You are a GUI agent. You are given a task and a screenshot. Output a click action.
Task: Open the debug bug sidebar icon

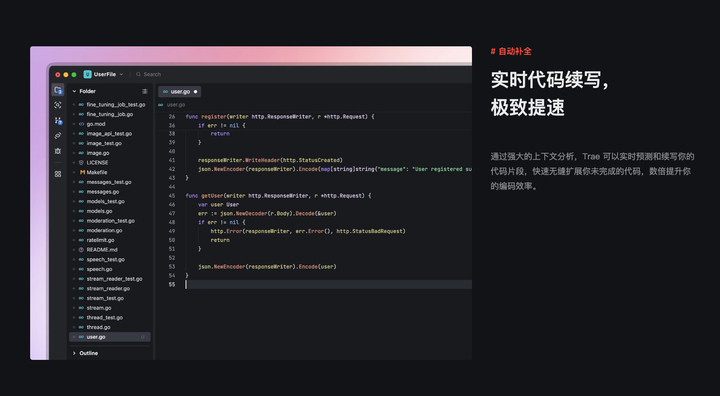pyautogui.click(x=57, y=151)
